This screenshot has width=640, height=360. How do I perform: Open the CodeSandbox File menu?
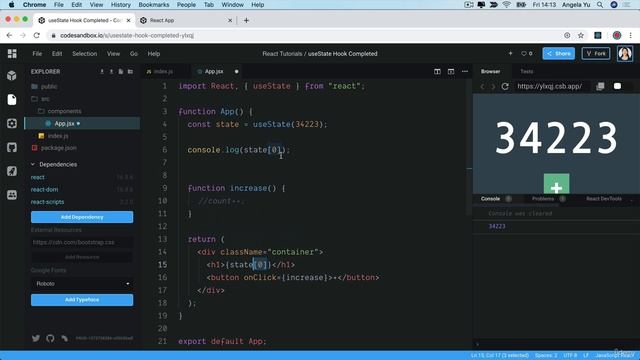click(x=37, y=53)
